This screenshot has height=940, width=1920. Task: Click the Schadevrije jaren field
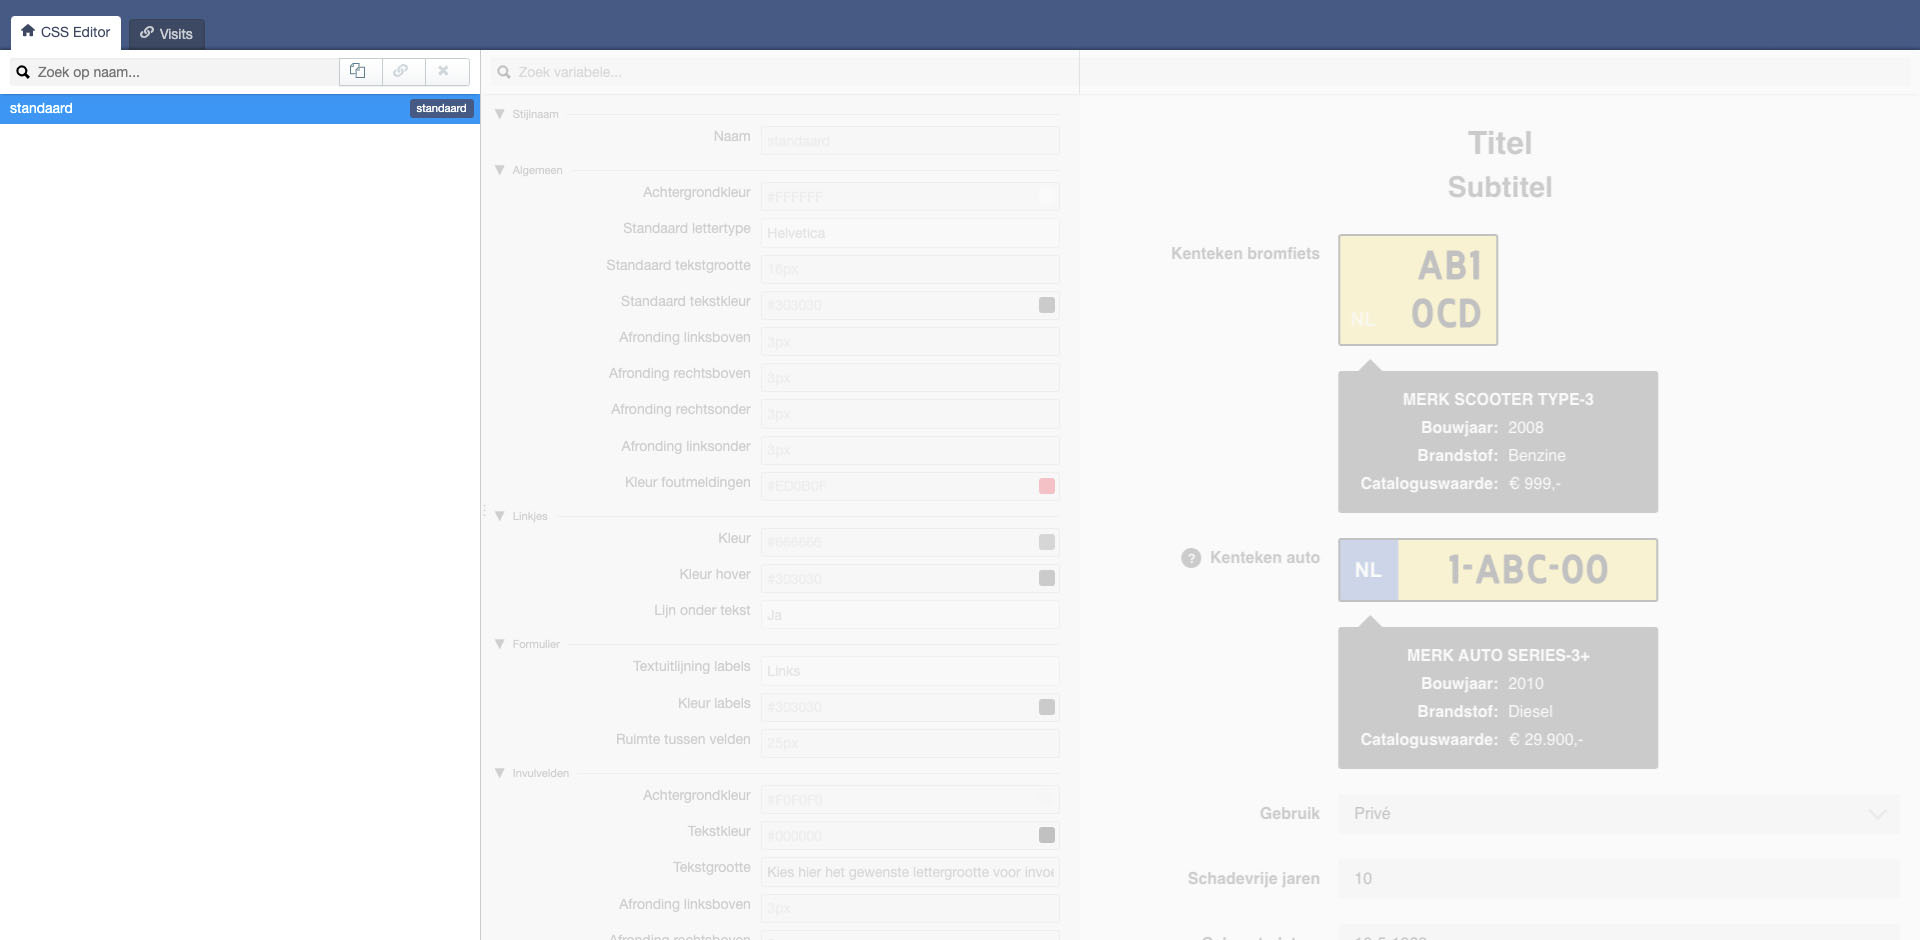1619,879
